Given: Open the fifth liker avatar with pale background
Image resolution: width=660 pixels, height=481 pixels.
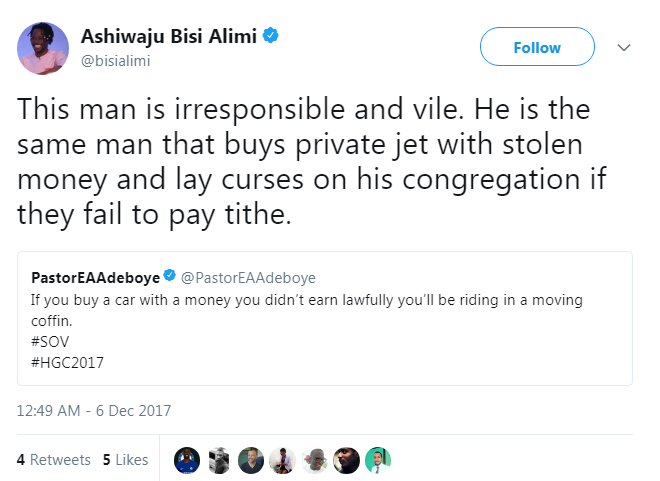Looking at the screenshot, I should (x=314, y=460).
